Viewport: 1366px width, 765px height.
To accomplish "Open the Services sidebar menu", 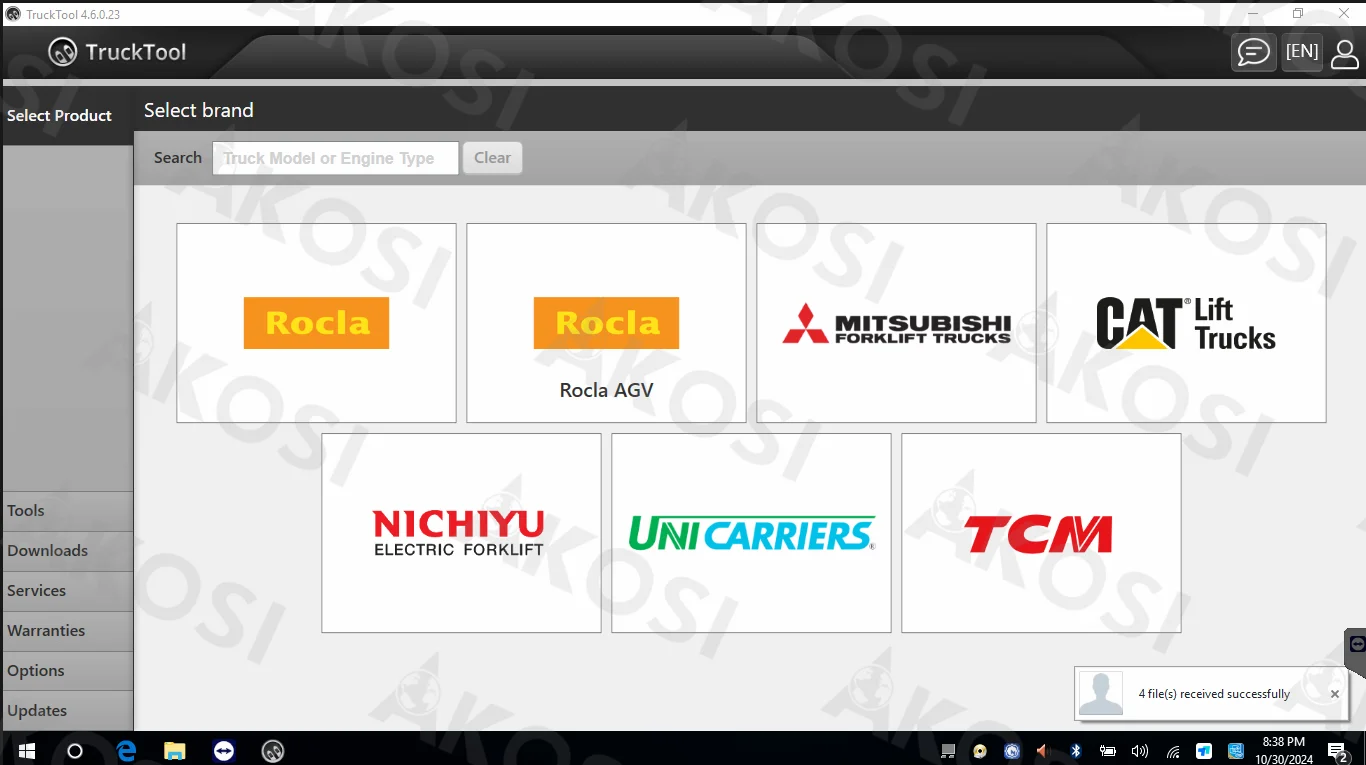I will pos(67,591).
